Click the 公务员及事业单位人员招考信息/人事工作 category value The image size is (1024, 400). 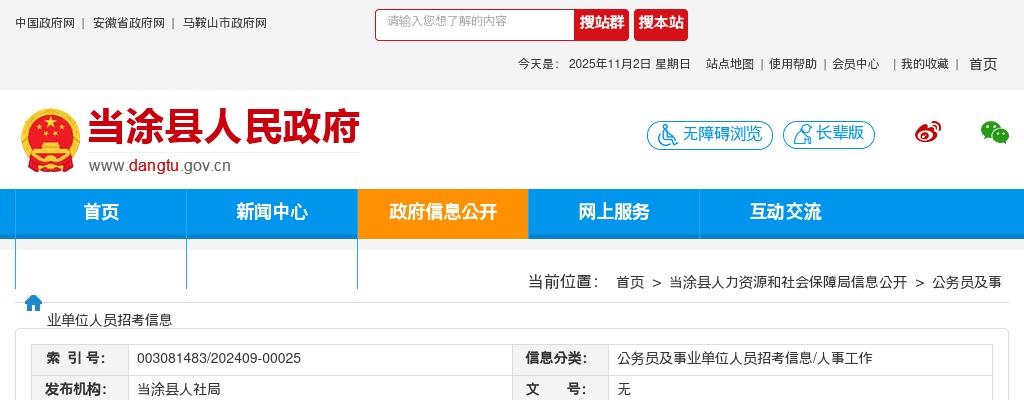(744, 358)
